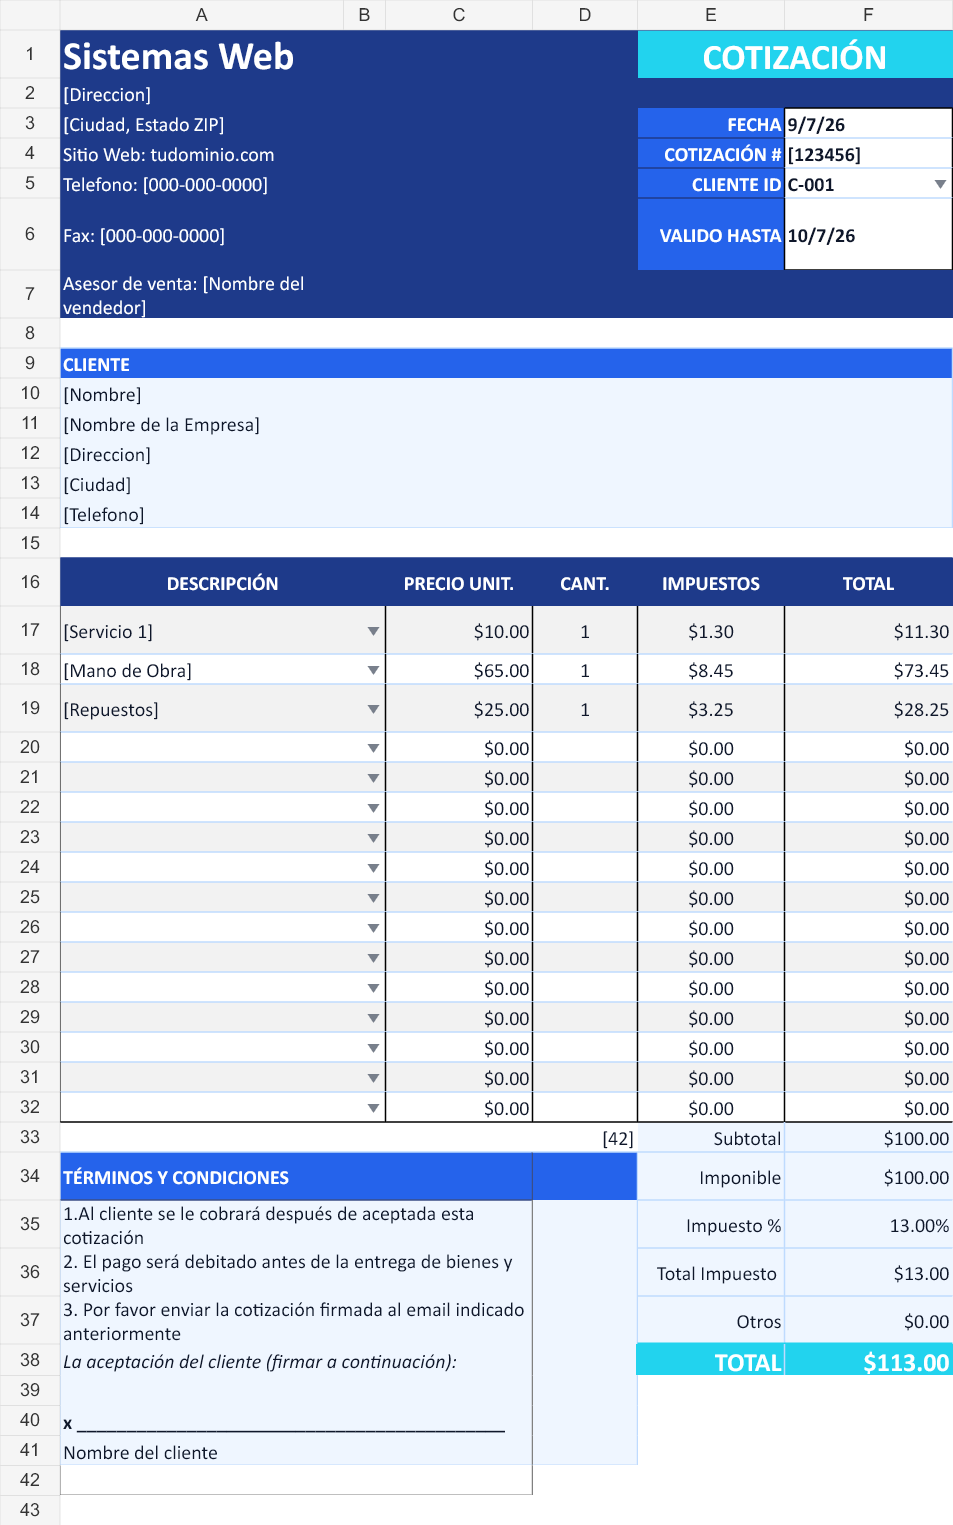Click the $10.00 unit price cell
The width and height of the screenshot is (953, 1525).
click(459, 631)
